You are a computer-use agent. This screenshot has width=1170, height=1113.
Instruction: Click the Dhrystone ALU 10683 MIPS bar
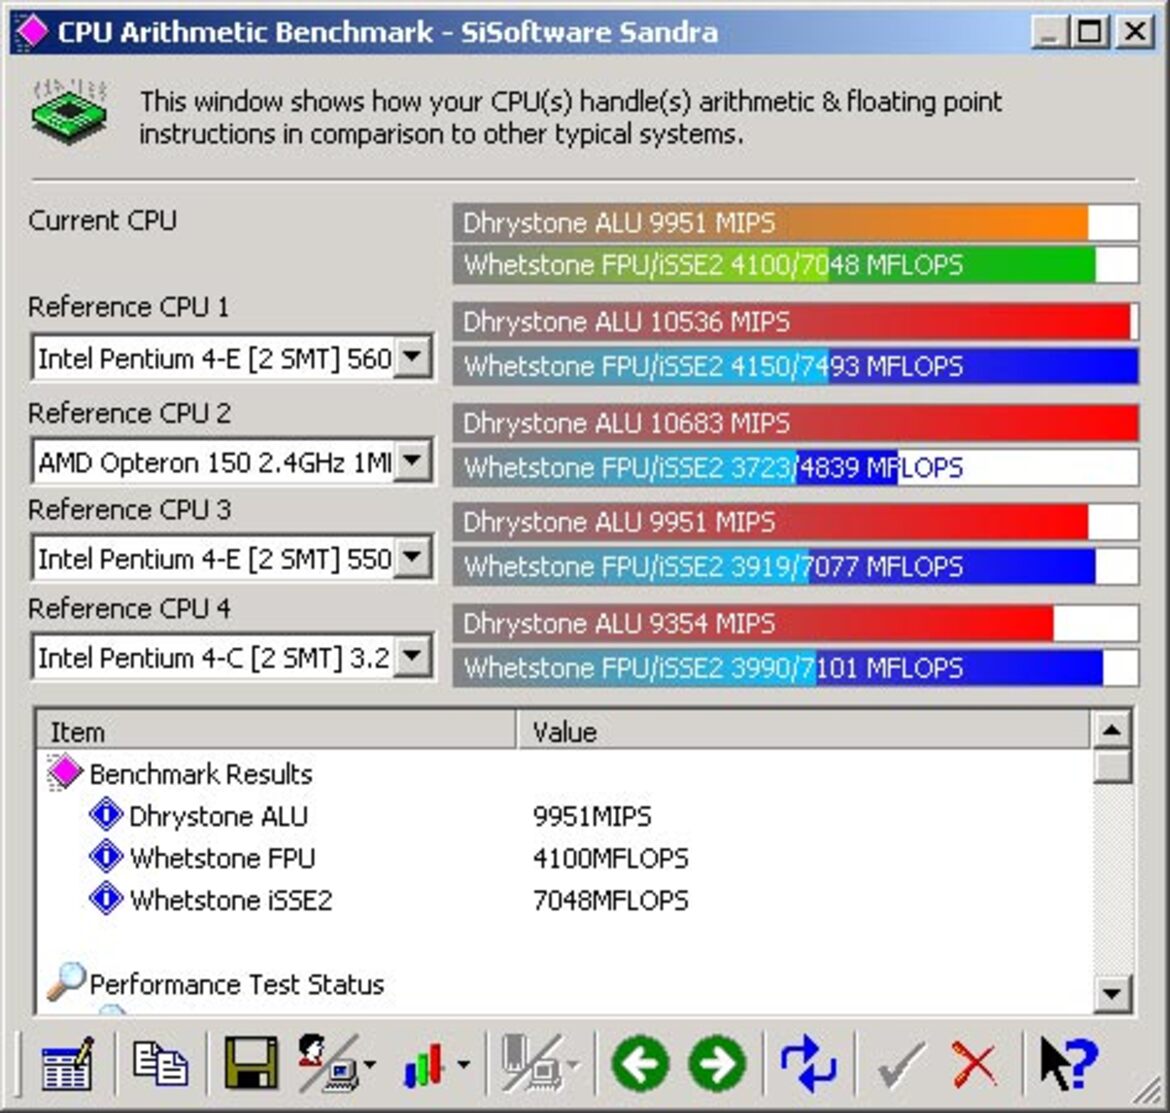click(x=795, y=423)
